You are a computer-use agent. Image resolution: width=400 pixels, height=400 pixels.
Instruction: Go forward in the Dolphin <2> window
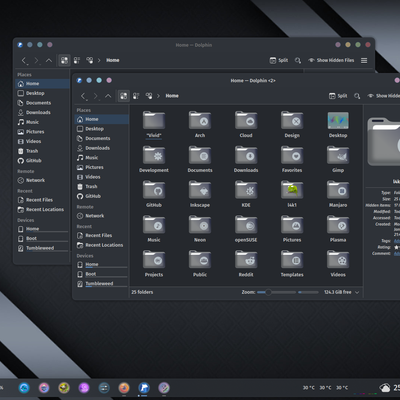(x=96, y=96)
